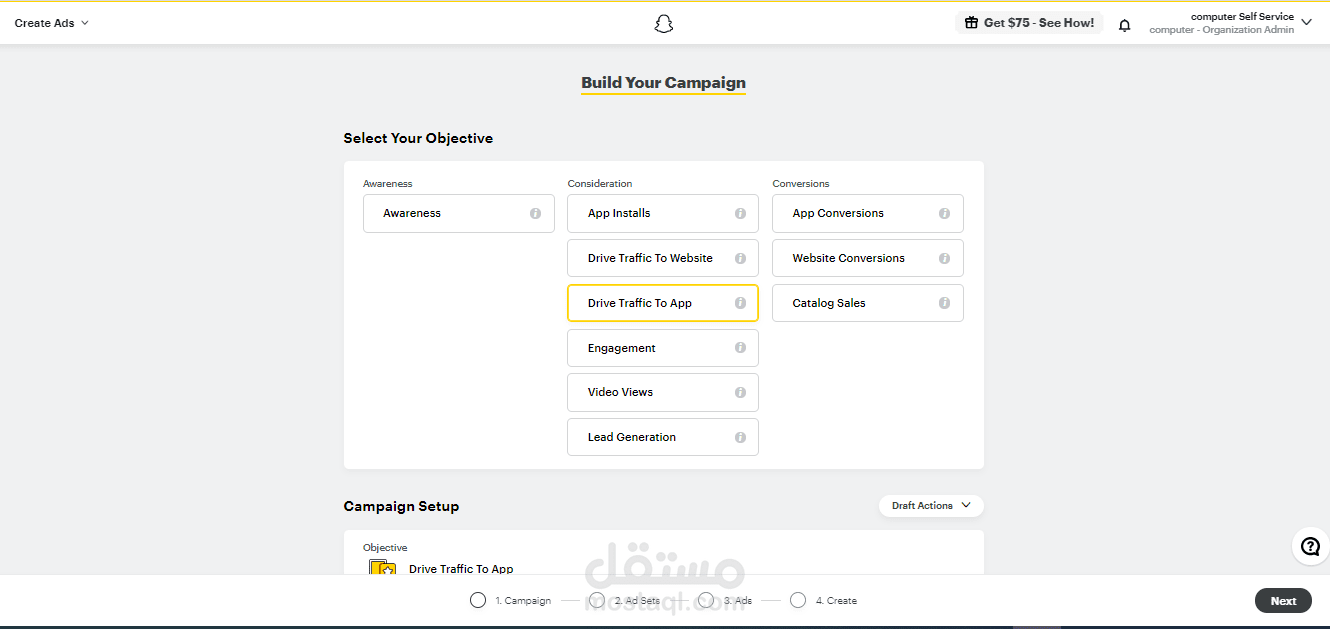Open the help chat bubble icon
This screenshot has height=629, width=1330.
pyautogui.click(x=1310, y=547)
